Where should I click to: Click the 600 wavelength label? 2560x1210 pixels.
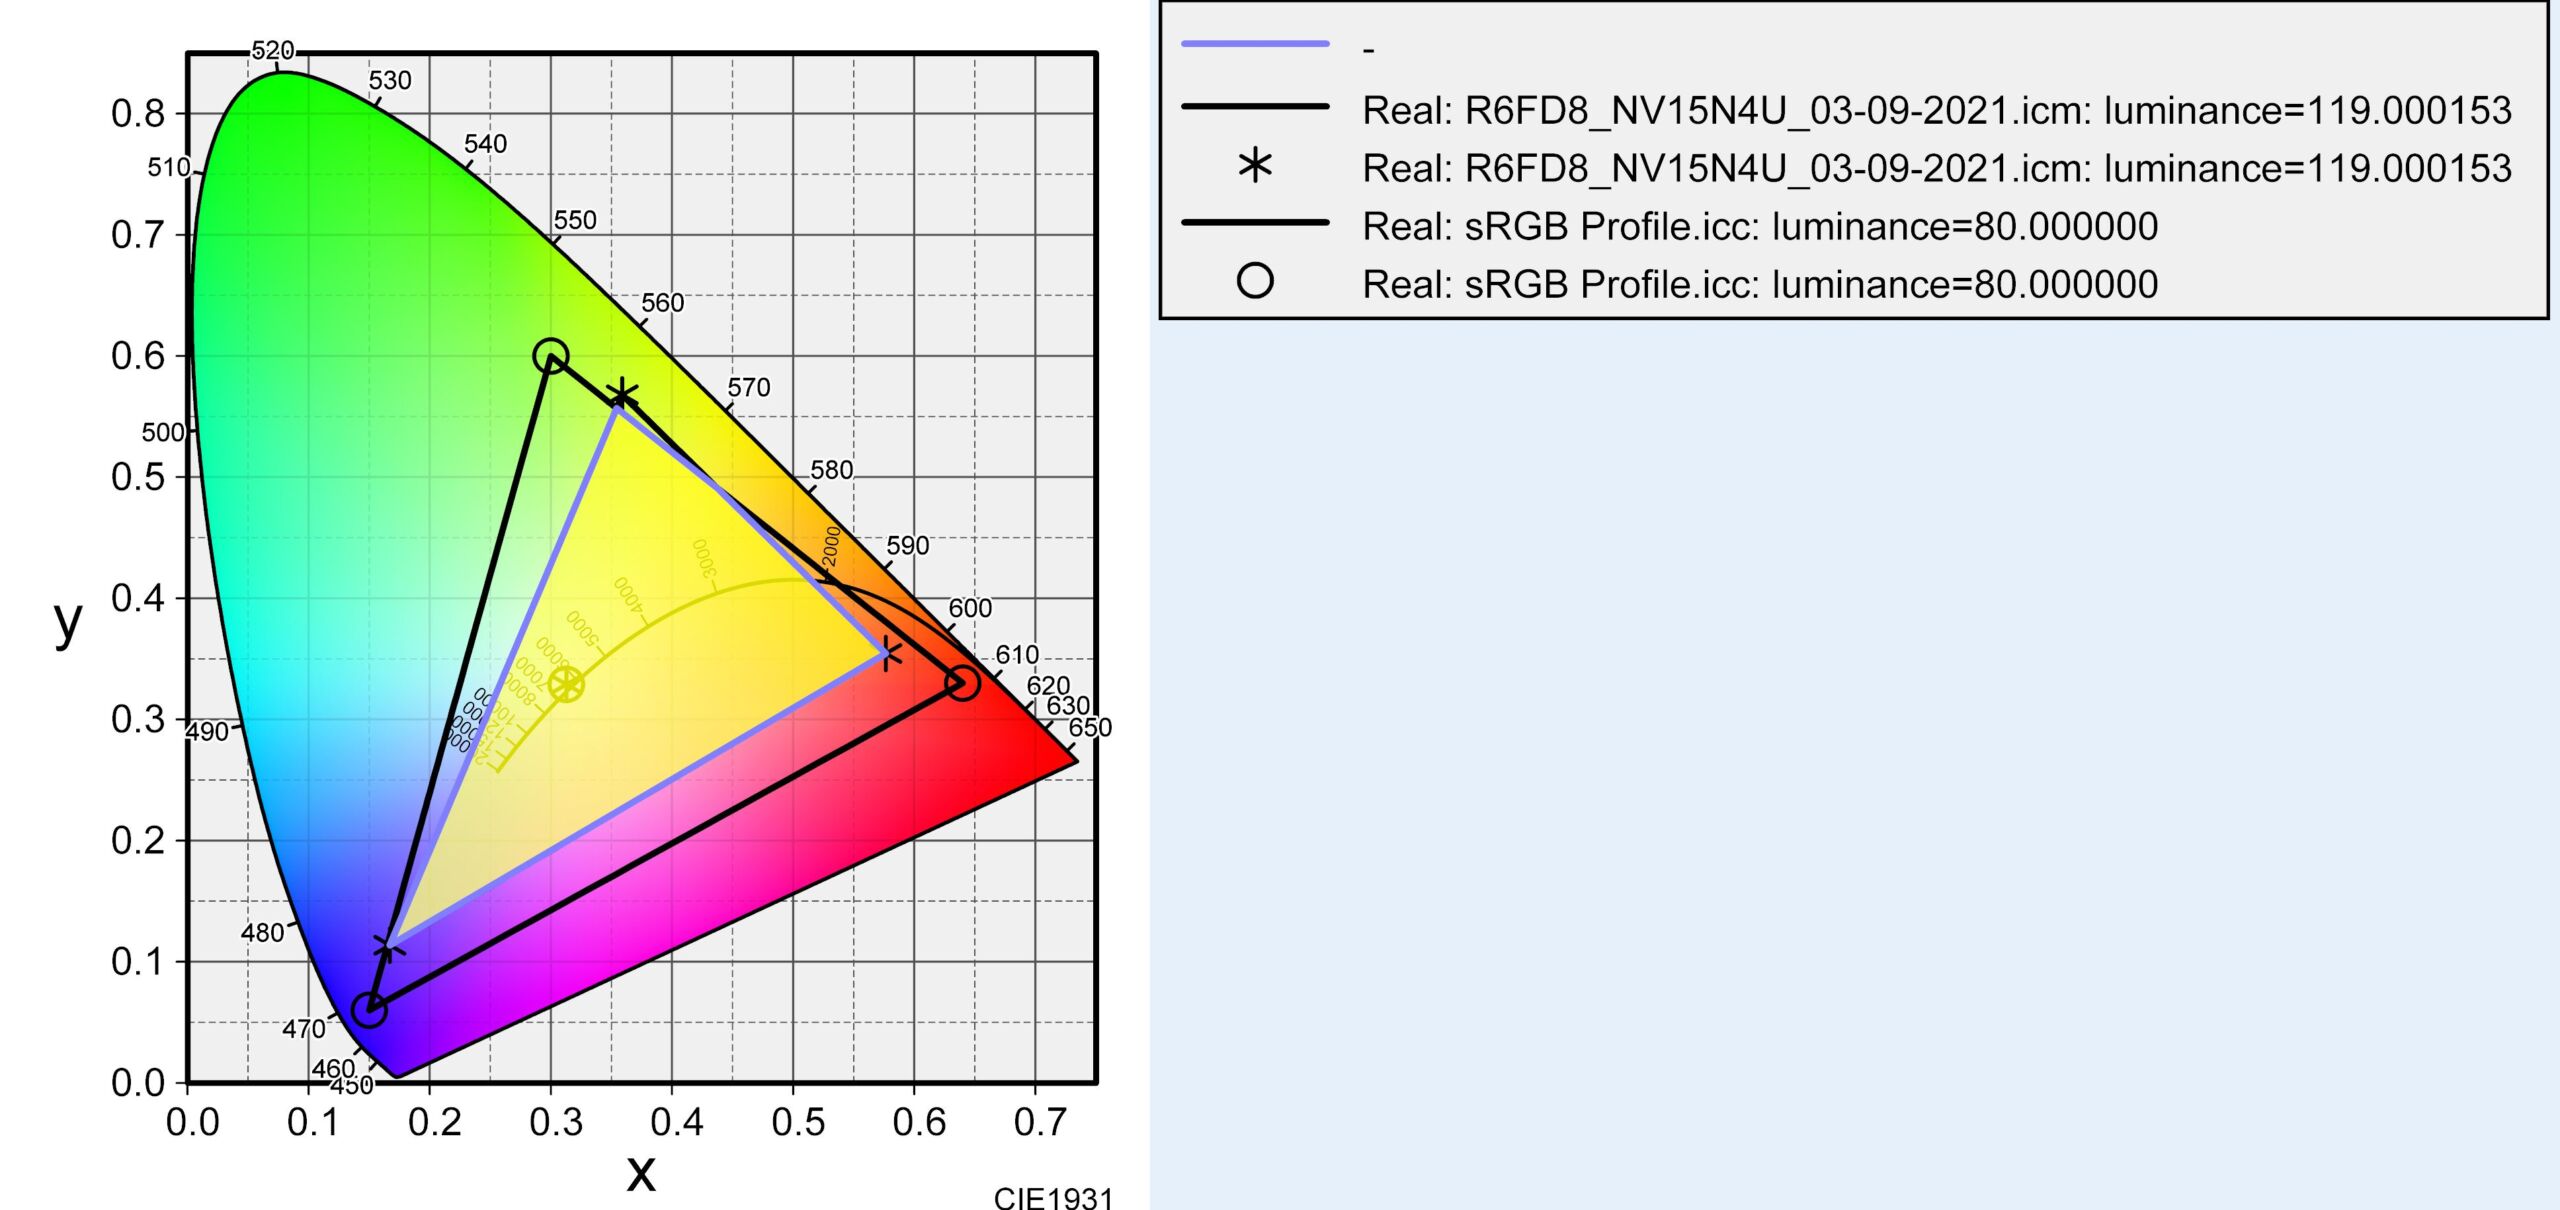[x=970, y=608]
